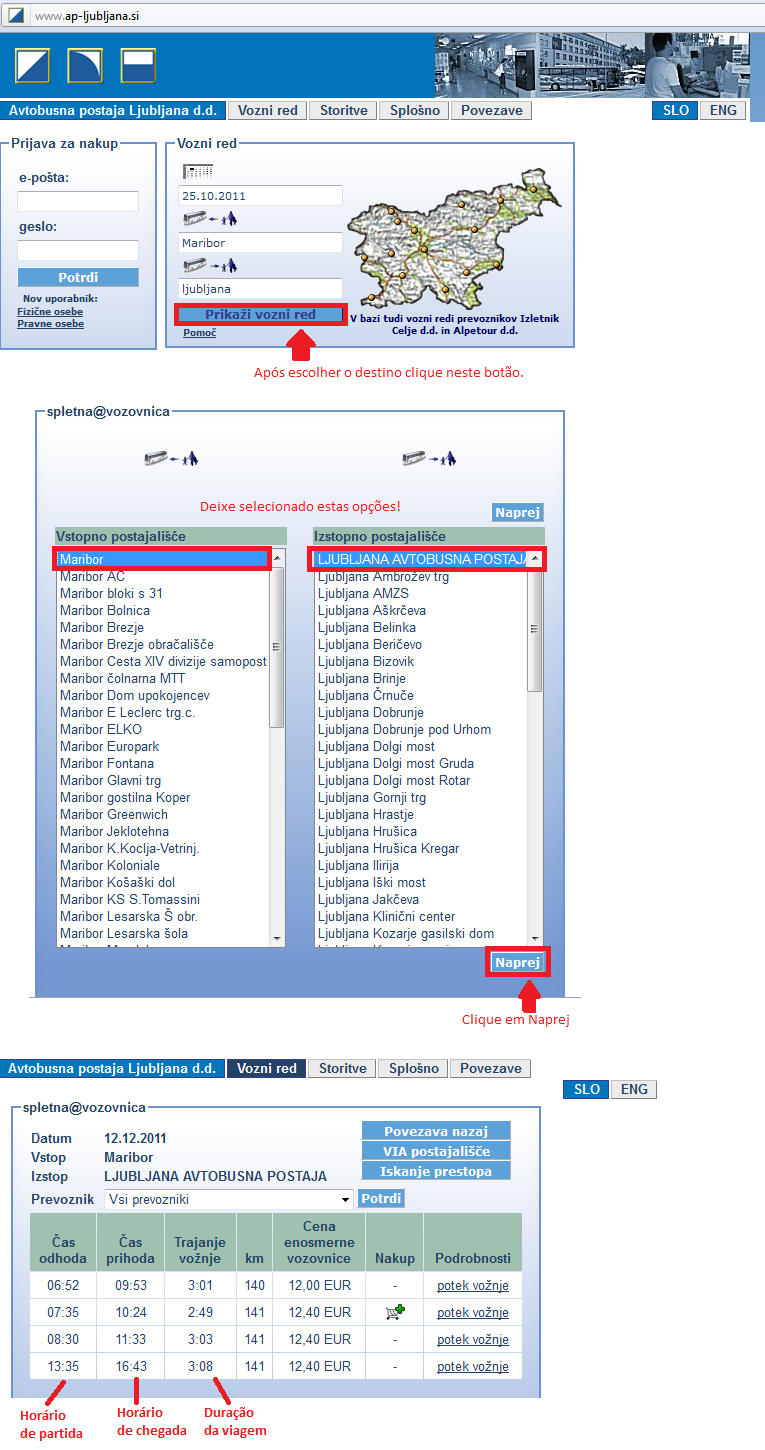Click the calendar icon above the date field
This screenshot has width=765, height=1450.
(x=198, y=171)
